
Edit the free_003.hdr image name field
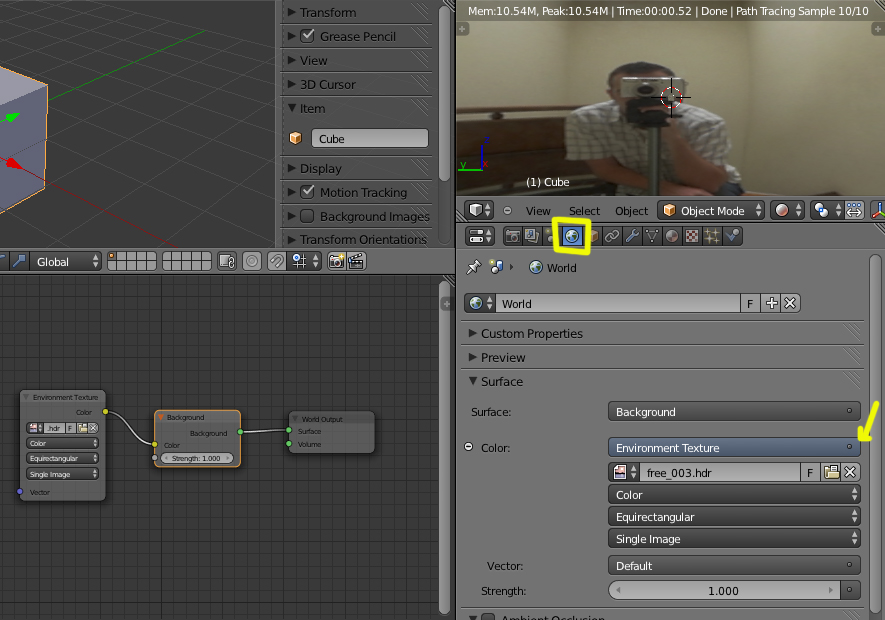[x=720, y=472]
